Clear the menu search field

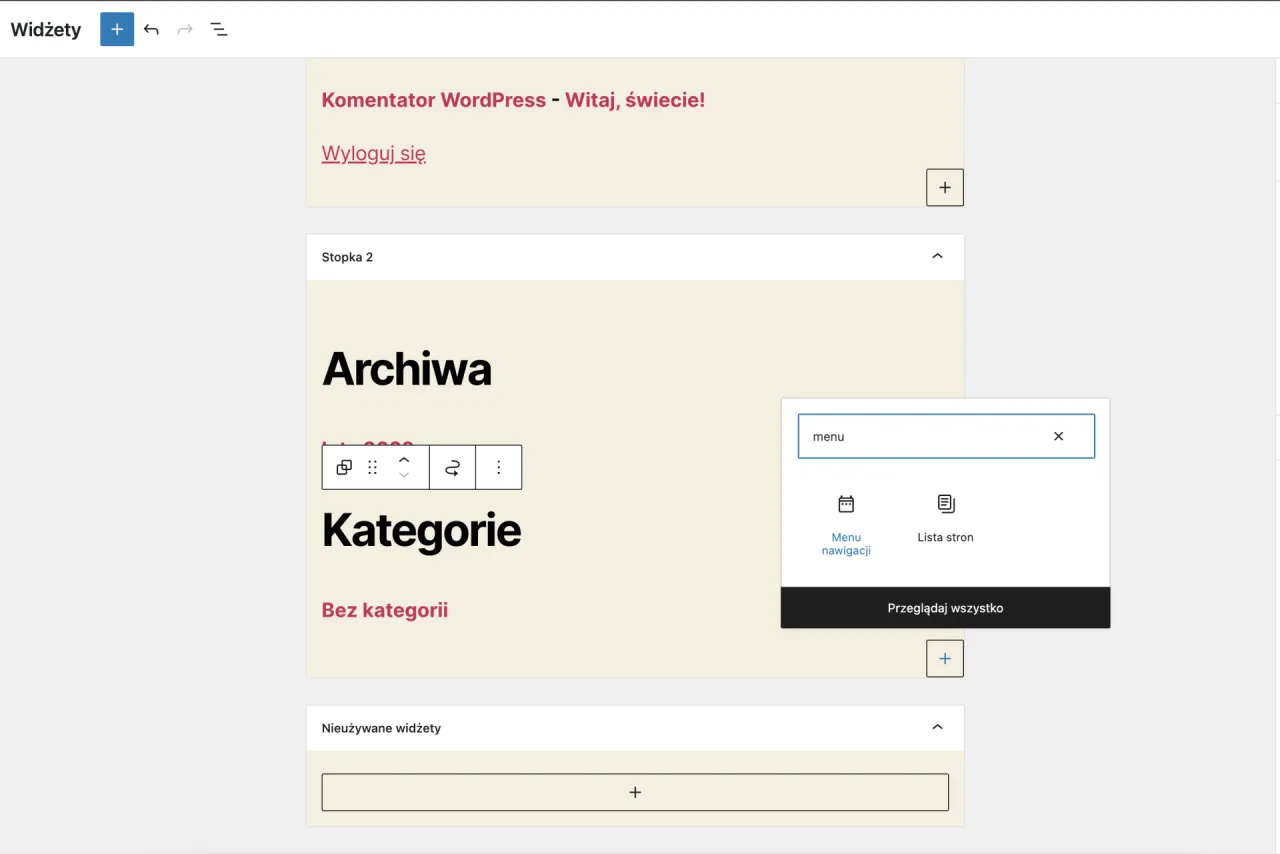point(1058,436)
